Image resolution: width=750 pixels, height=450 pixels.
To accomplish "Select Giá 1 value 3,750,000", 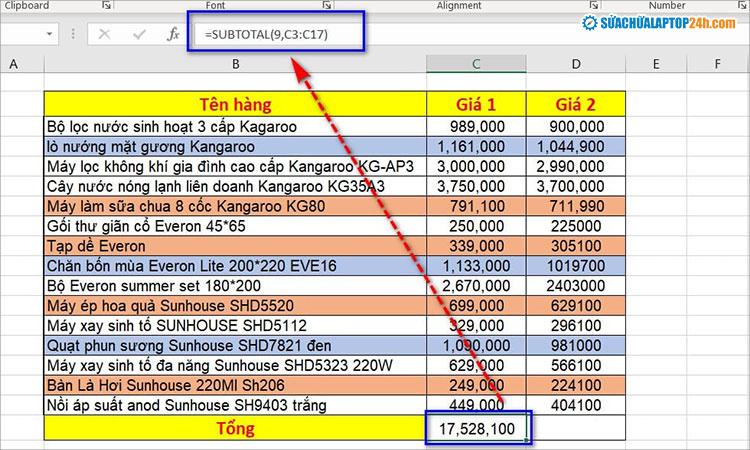I will pos(476,186).
